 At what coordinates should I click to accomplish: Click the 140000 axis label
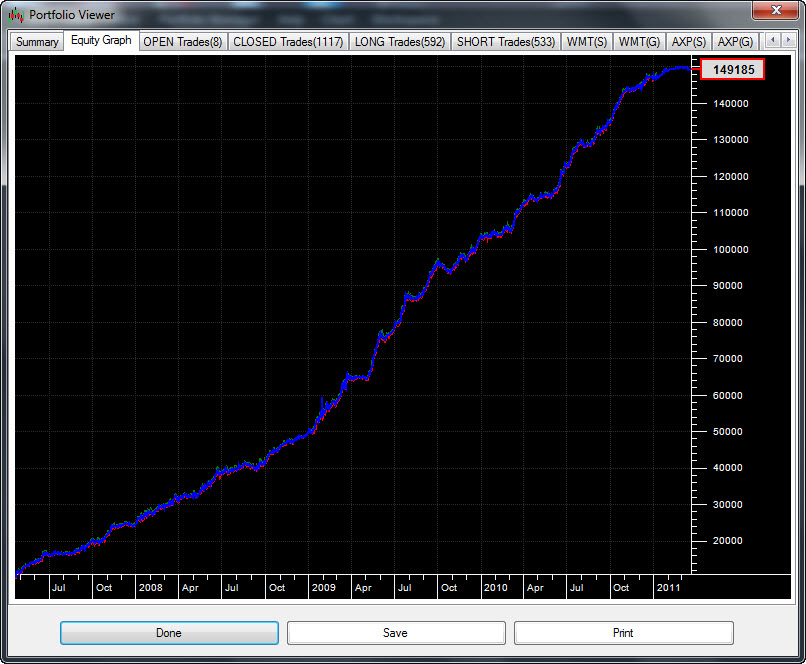(x=730, y=103)
